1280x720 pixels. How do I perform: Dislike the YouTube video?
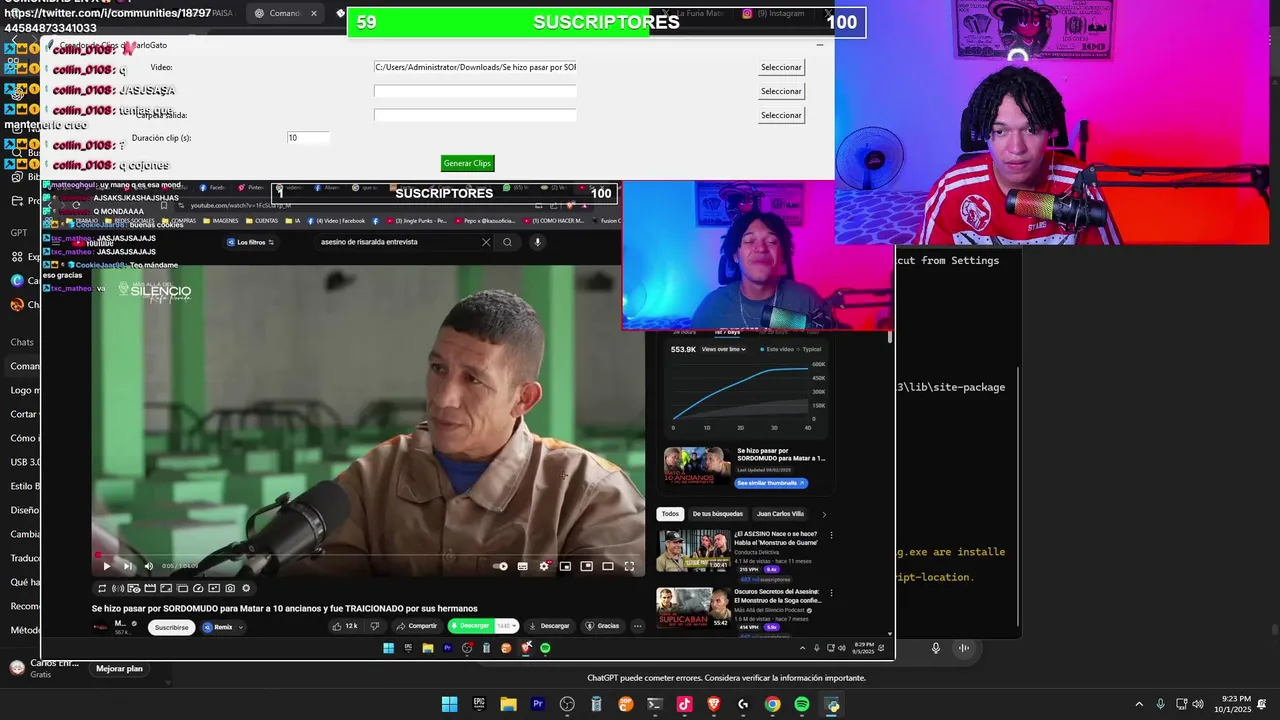375,626
